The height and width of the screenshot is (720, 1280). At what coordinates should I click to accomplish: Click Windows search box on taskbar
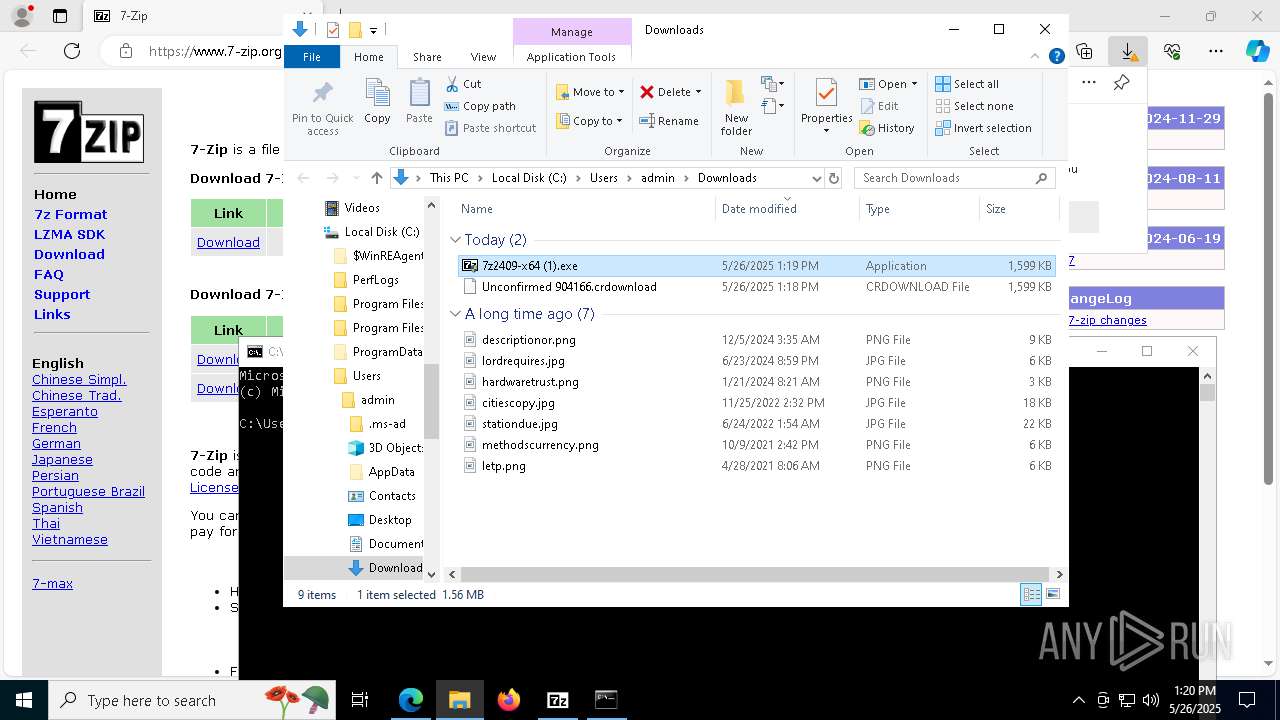point(192,700)
